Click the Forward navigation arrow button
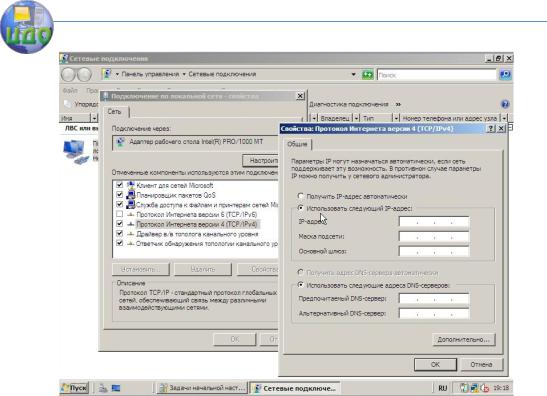 click(x=84, y=74)
